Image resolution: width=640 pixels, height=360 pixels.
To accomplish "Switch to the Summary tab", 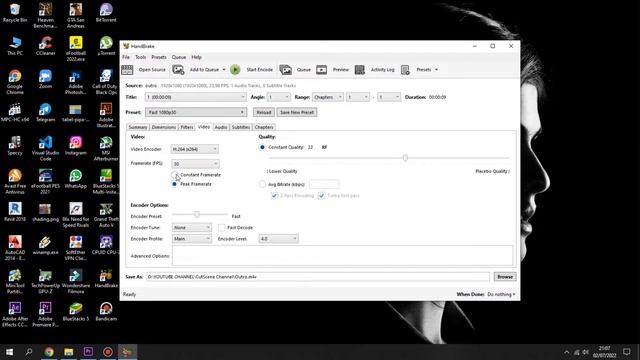I will click(x=138, y=127).
